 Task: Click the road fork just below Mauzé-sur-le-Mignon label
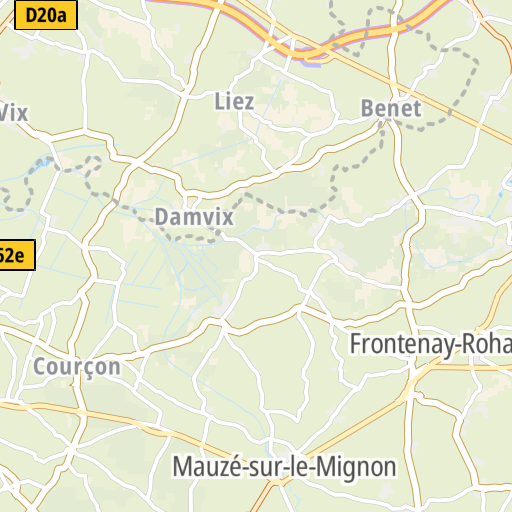278,483
